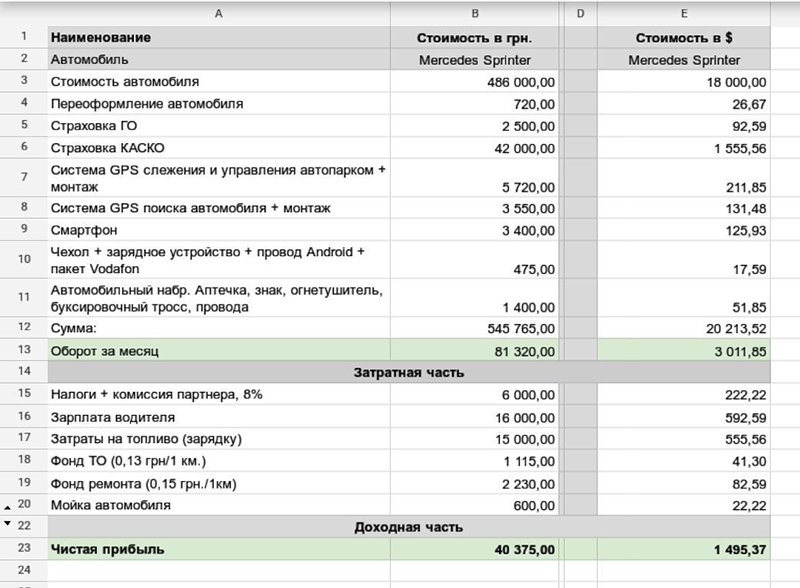Click the GPS слежения и управления автопарком cell
Image resolution: width=800 pixels, height=588 pixels.
[219, 178]
